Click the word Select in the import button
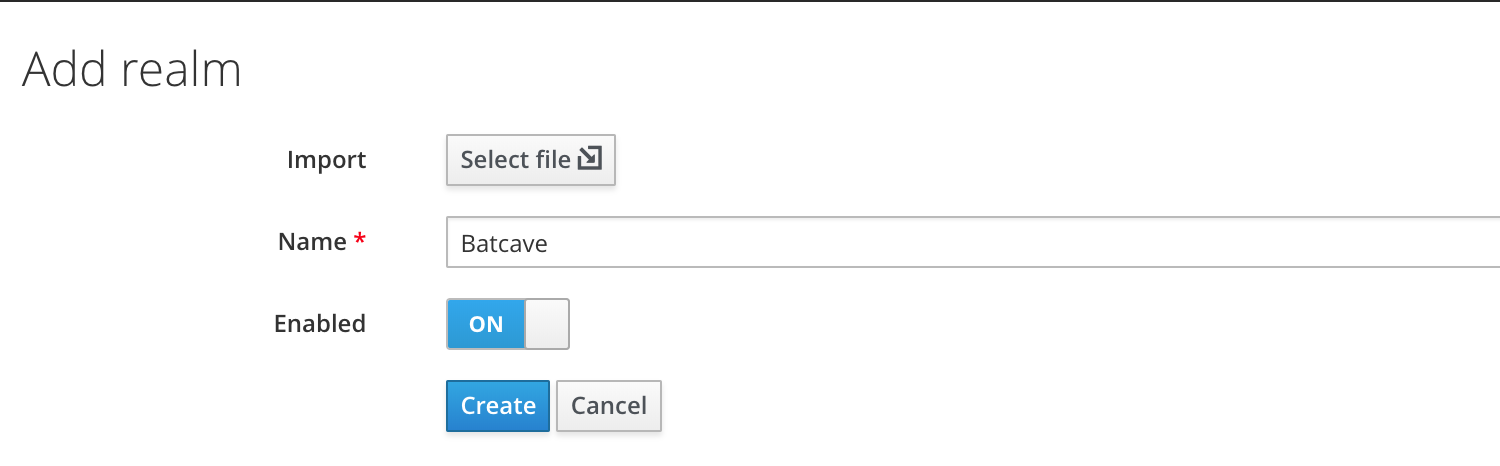The image size is (1500, 466). 493,160
